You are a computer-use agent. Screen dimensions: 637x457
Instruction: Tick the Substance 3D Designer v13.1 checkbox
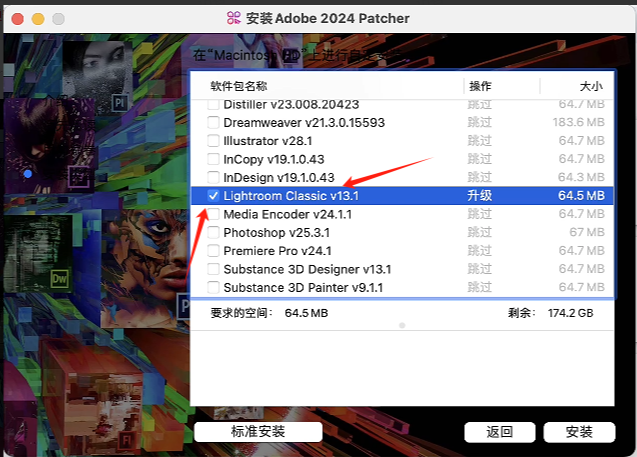[x=213, y=269]
